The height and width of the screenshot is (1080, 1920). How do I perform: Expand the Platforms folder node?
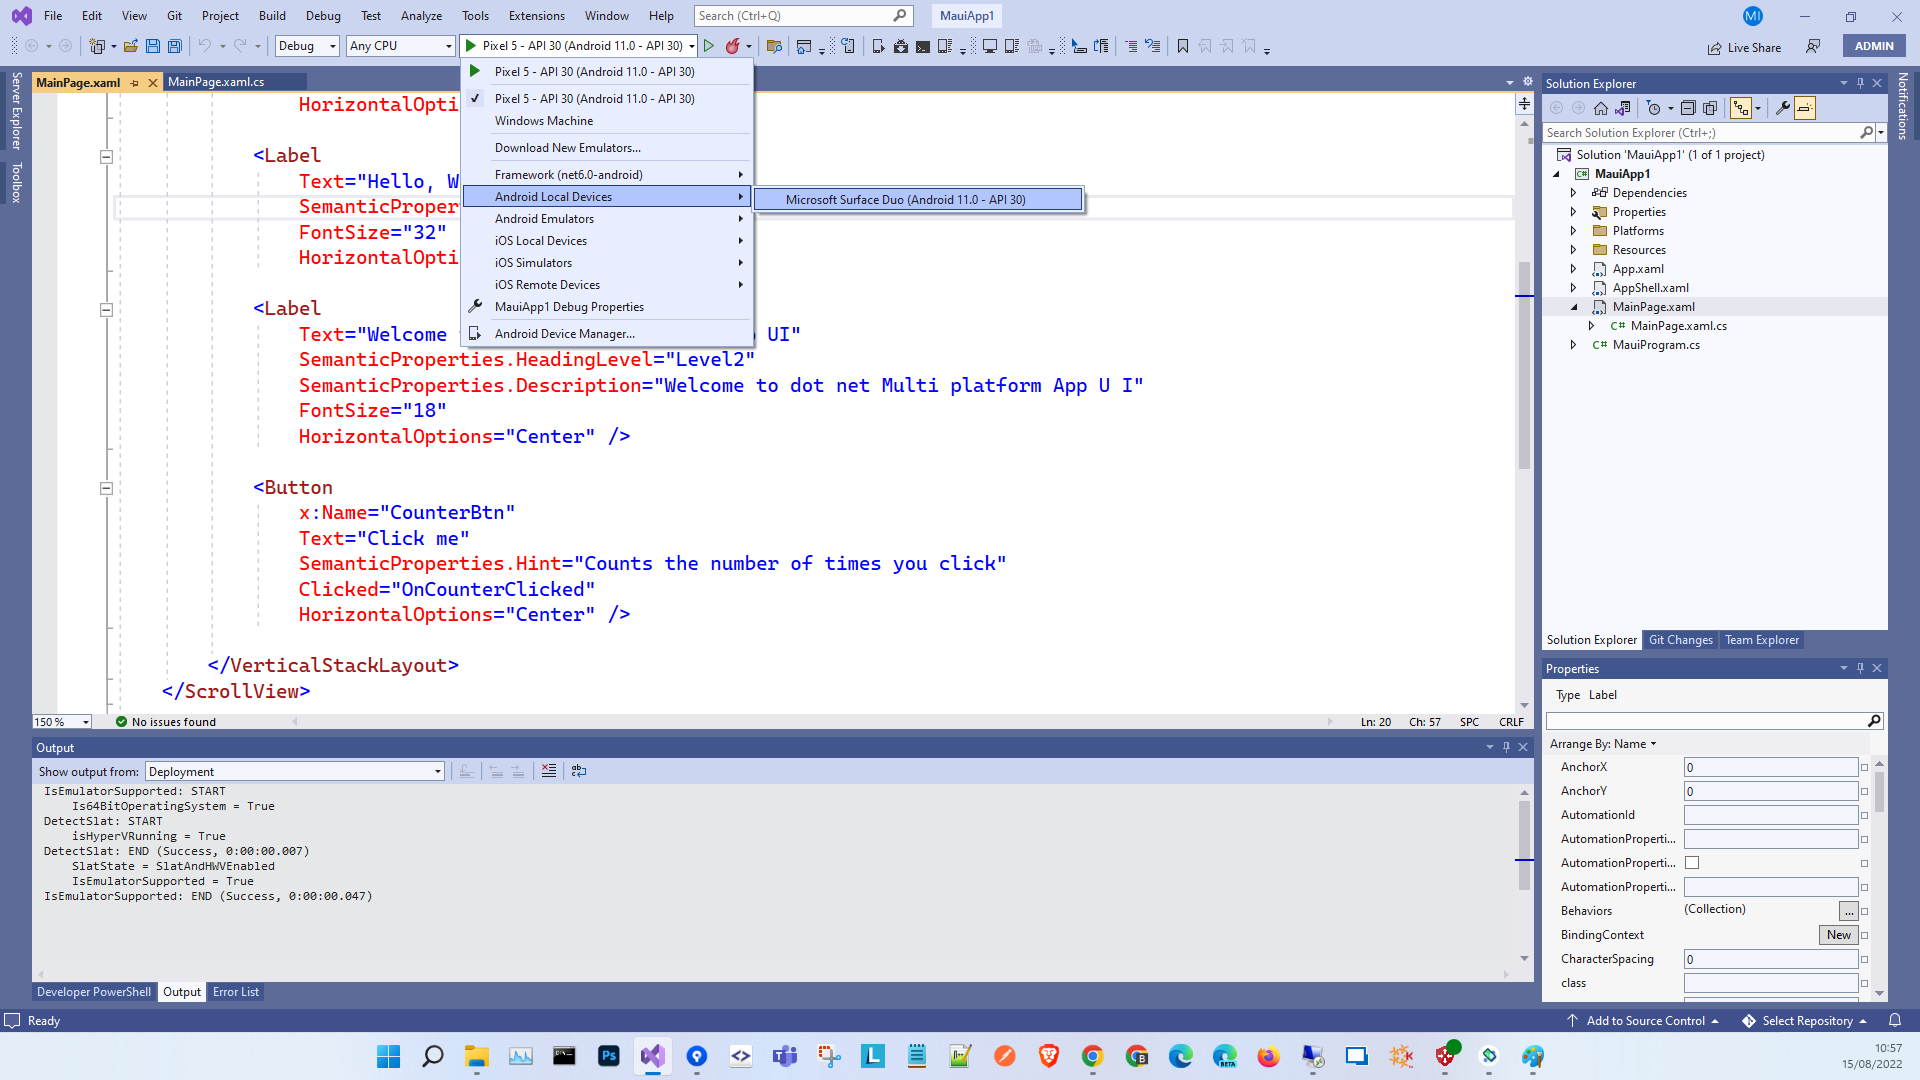point(1573,231)
